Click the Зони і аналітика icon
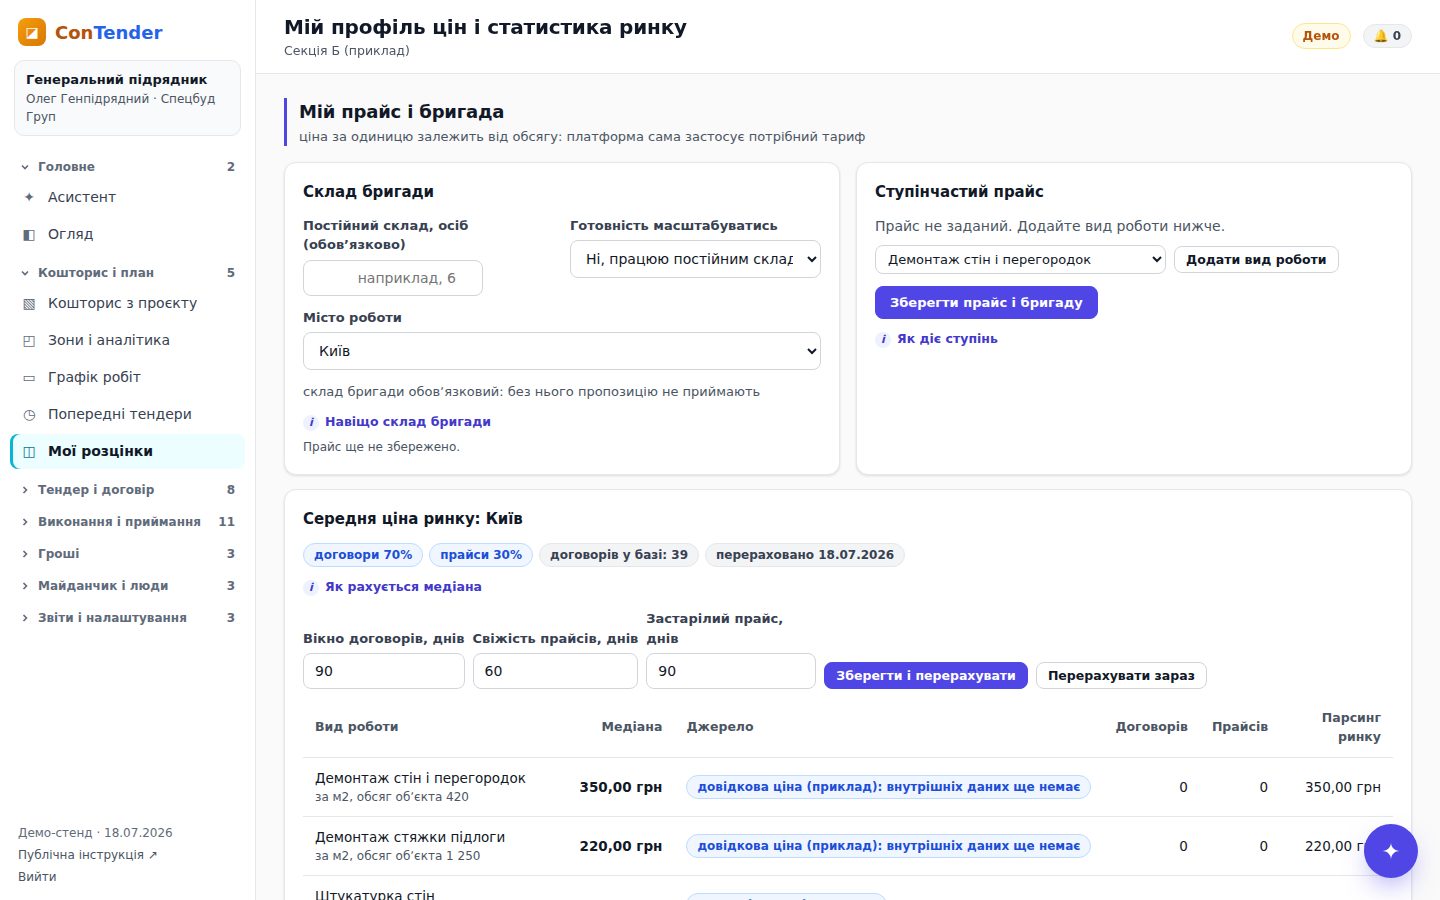Screen dimensions: 1440x900 29,340
